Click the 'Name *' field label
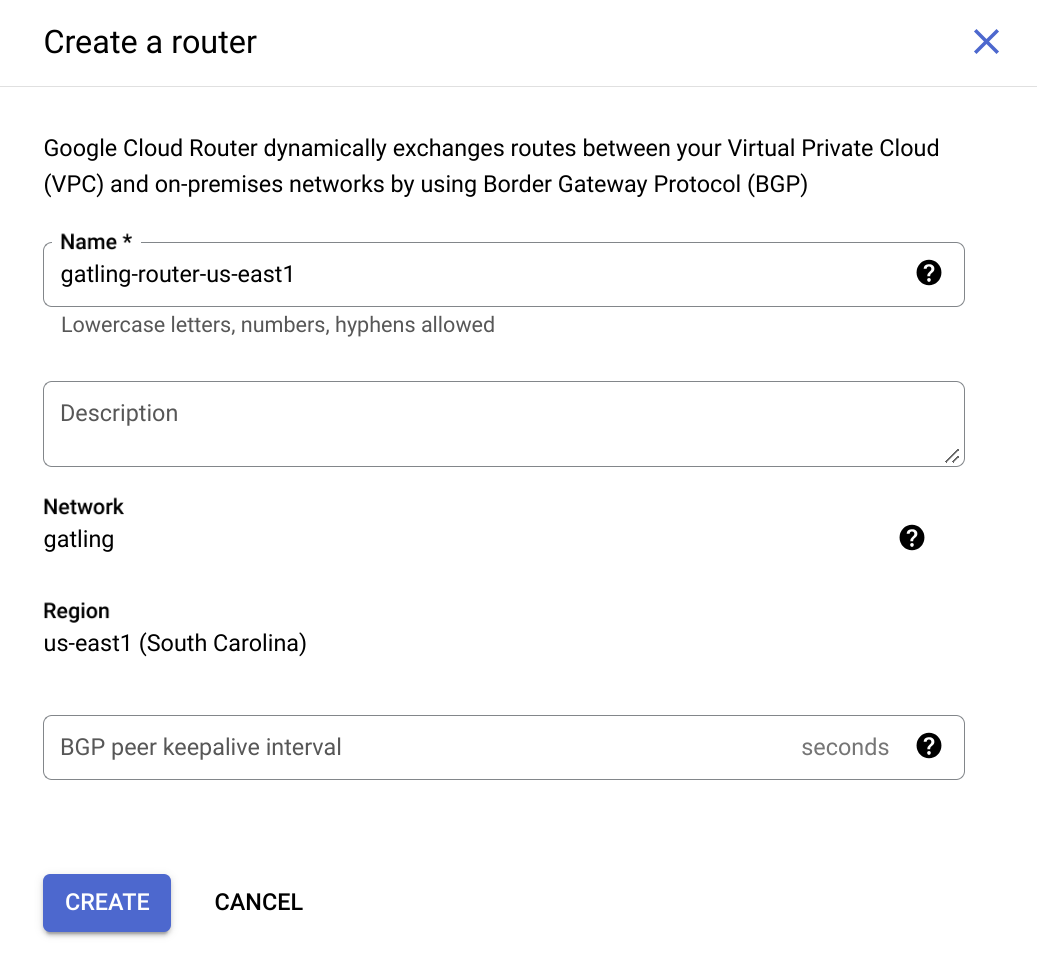This screenshot has height=980, width=1037. pyautogui.click(x=96, y=242)
